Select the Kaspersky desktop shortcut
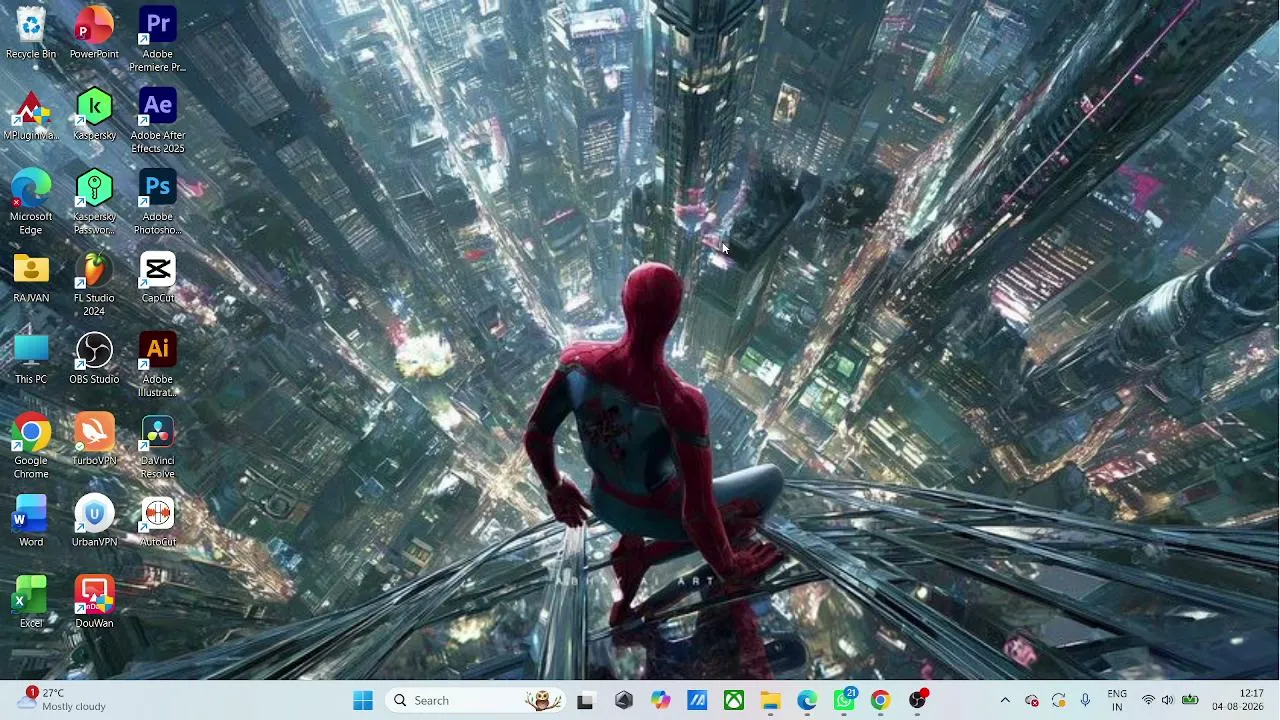Image resolution: width=1280 pixels, height=720 pixels. pos(94,115)
